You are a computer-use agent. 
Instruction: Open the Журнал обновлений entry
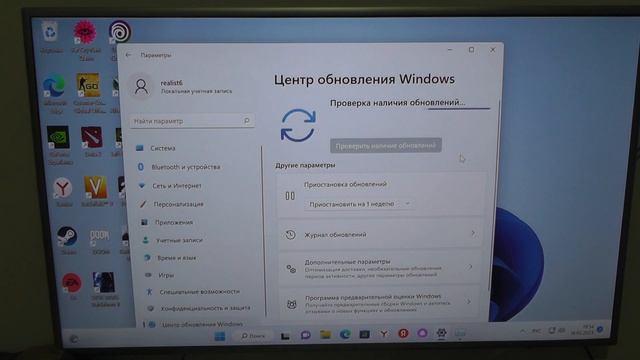380,234
